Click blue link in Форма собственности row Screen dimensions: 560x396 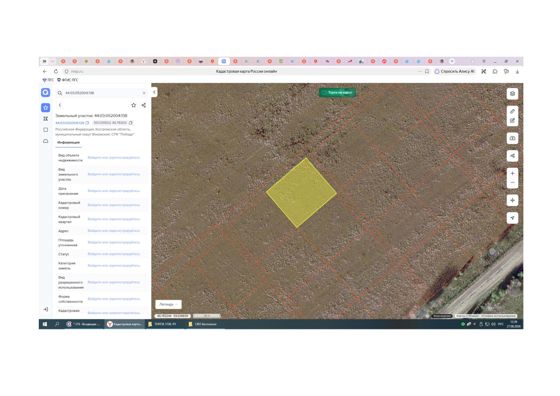coord(114,299)
